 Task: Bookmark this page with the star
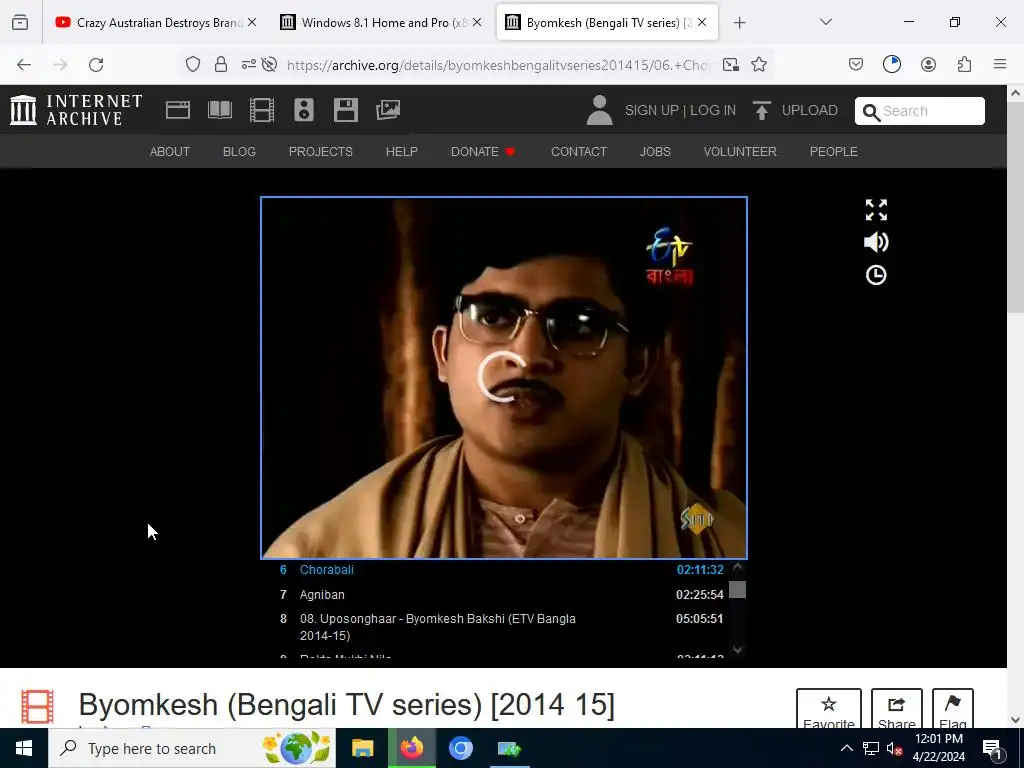pyautogui.click(x=759, y=65)
